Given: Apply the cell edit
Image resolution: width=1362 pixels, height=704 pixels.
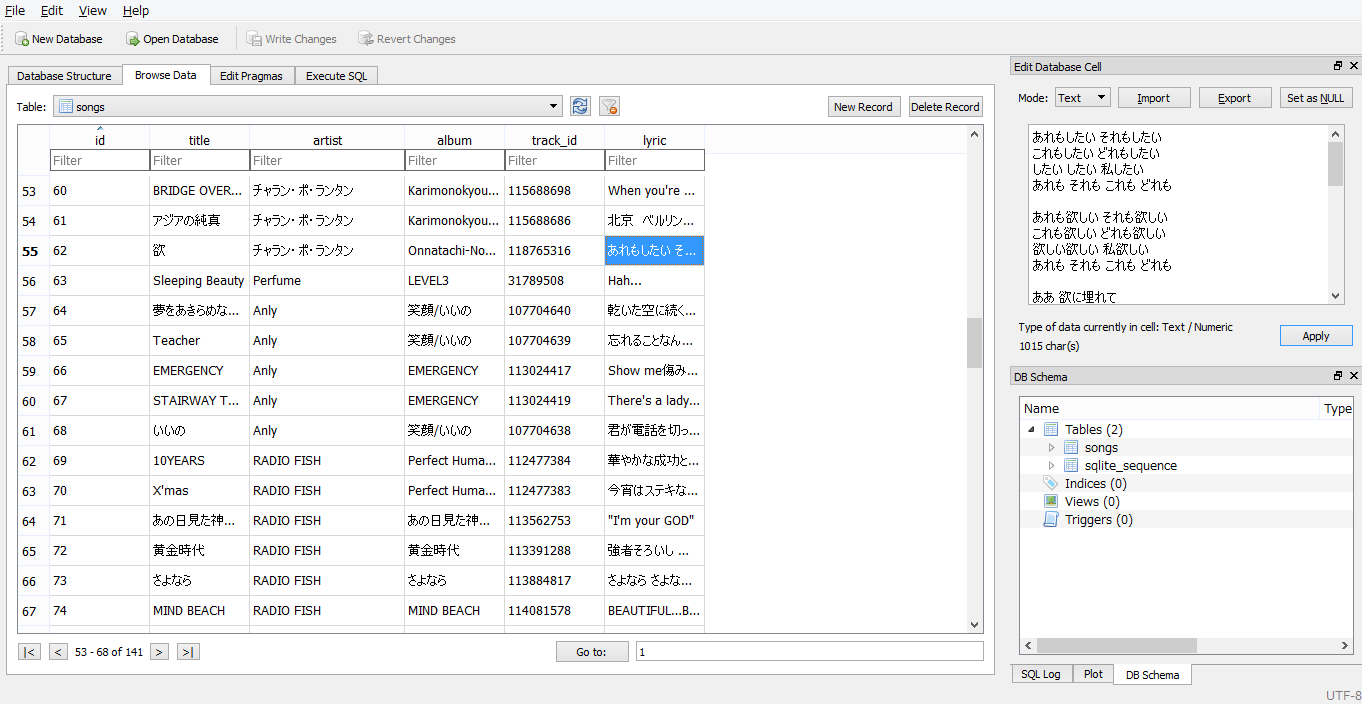Looking at the screenshot, I should pos(1316,336).
